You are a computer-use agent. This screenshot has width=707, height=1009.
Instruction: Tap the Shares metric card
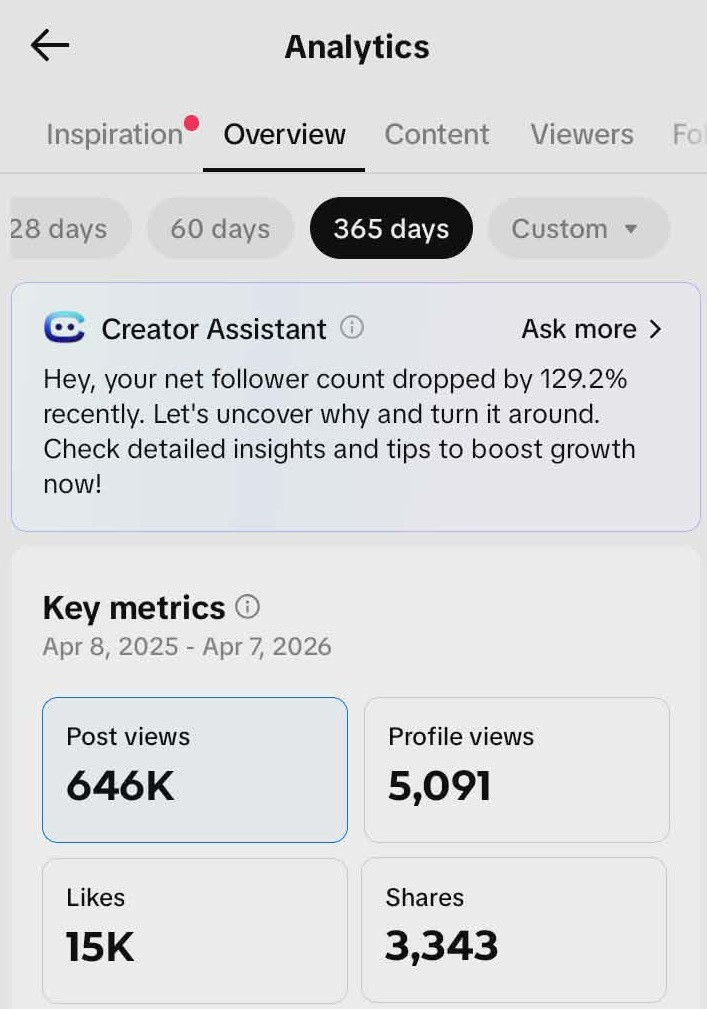pos(514,929)
